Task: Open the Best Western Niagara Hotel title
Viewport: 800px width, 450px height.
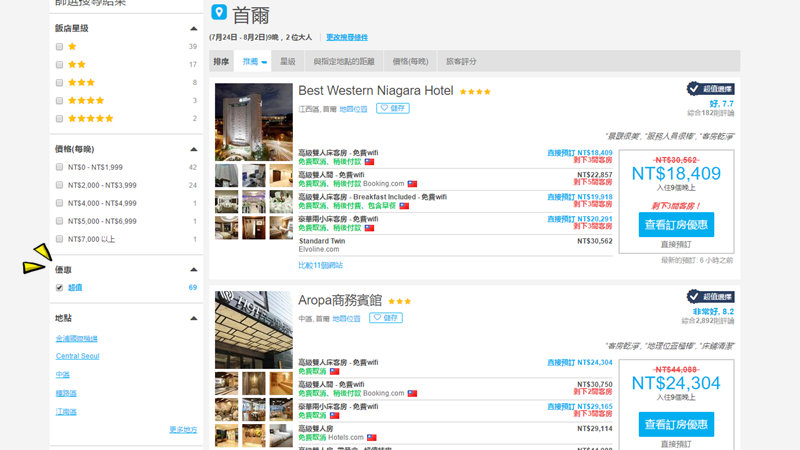Action: tap(376, 91)
